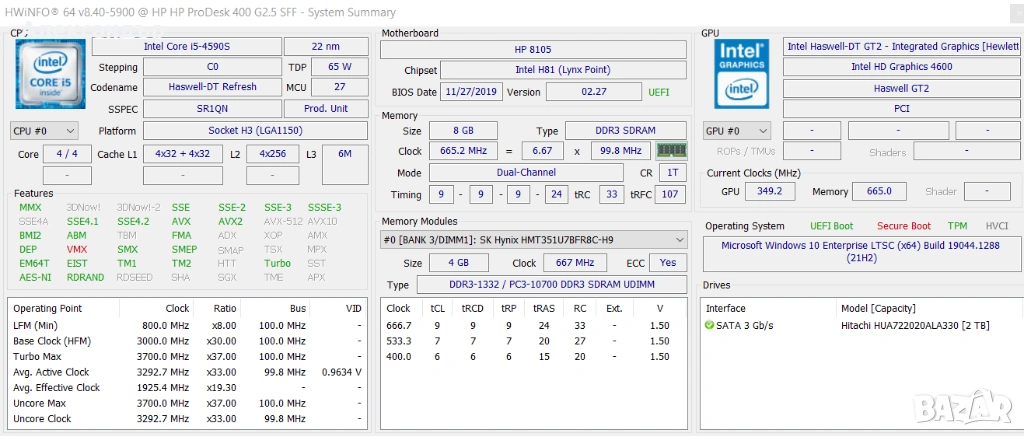Image resolution: width=1024 pixels, height=436 pixels.
Task: Open the CPU #0 selector dropdown
Action: tap(44, 131)
